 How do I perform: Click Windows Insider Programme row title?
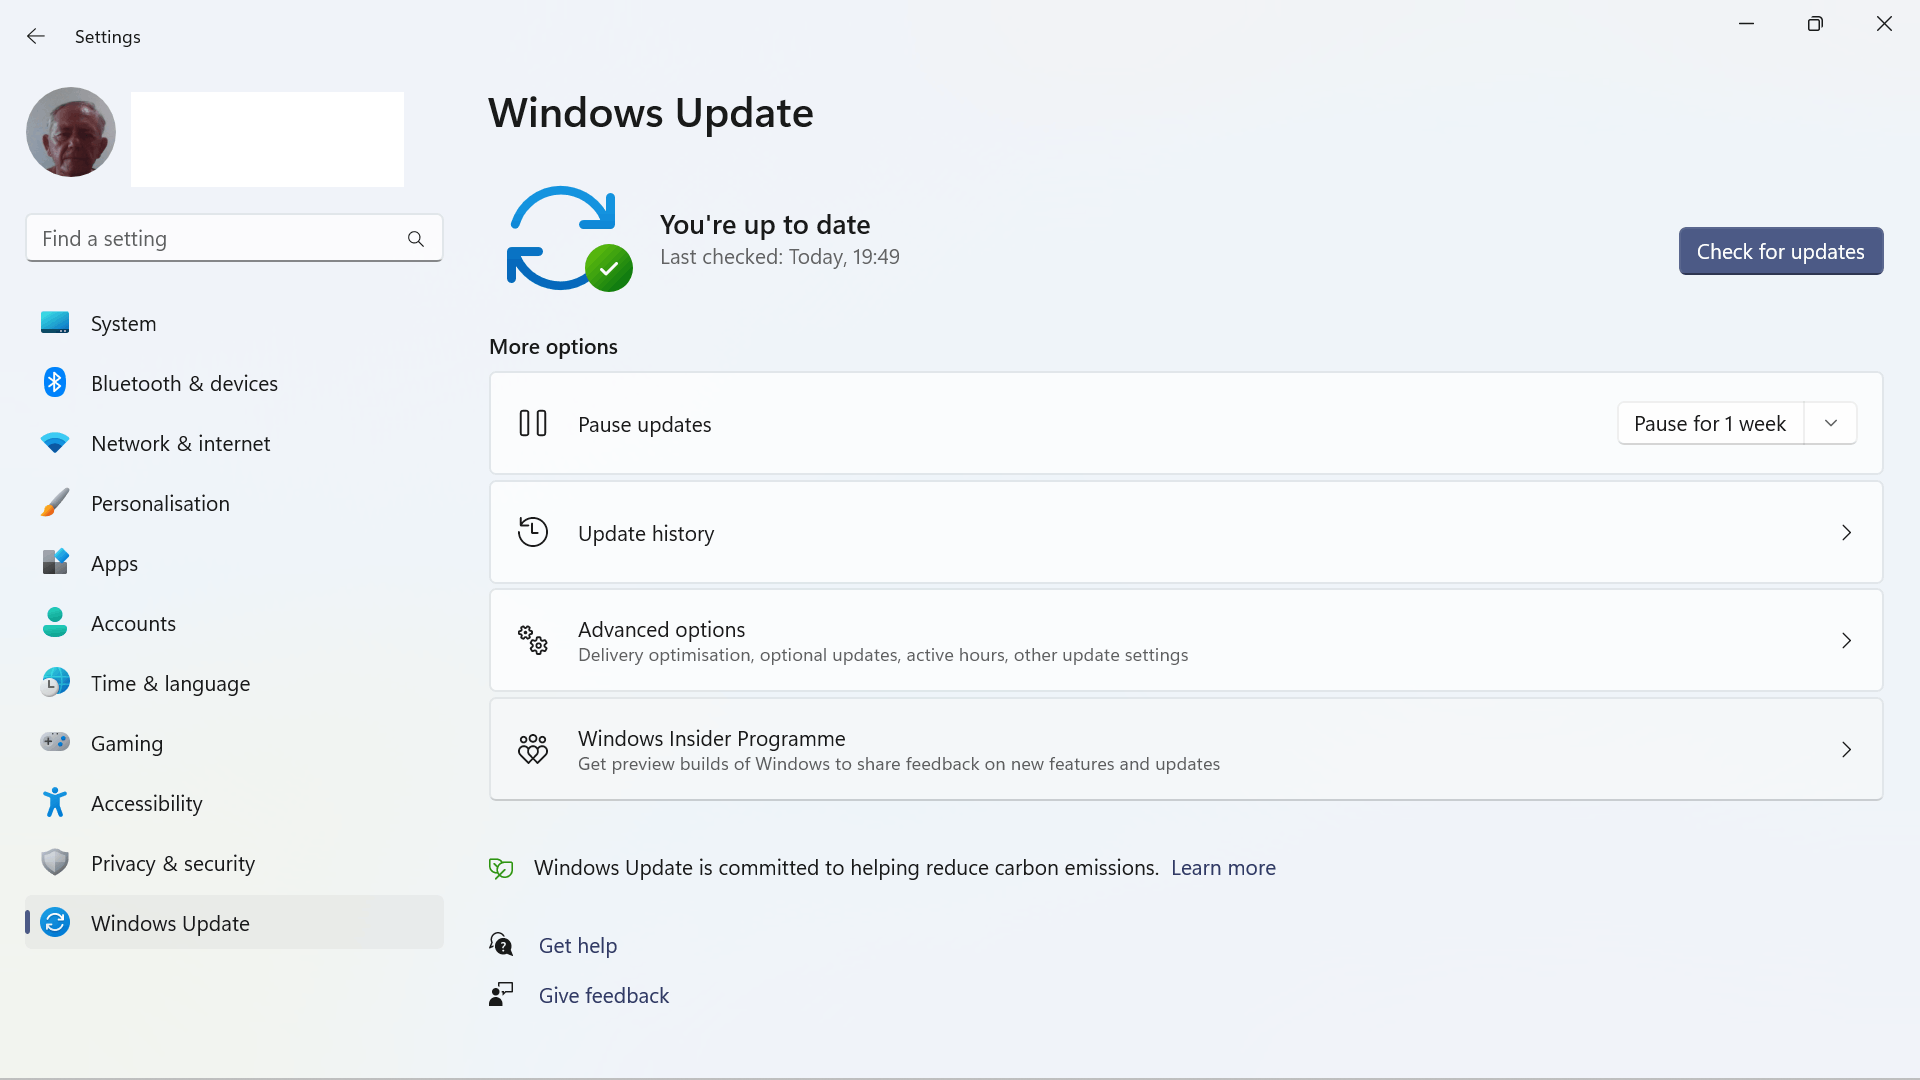[711, 739]
